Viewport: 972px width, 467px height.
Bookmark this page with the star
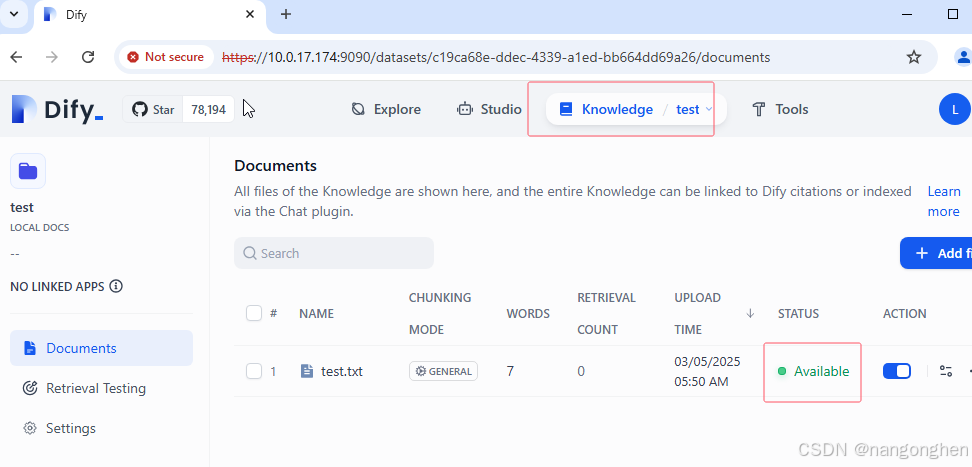(x=914, y=57)
